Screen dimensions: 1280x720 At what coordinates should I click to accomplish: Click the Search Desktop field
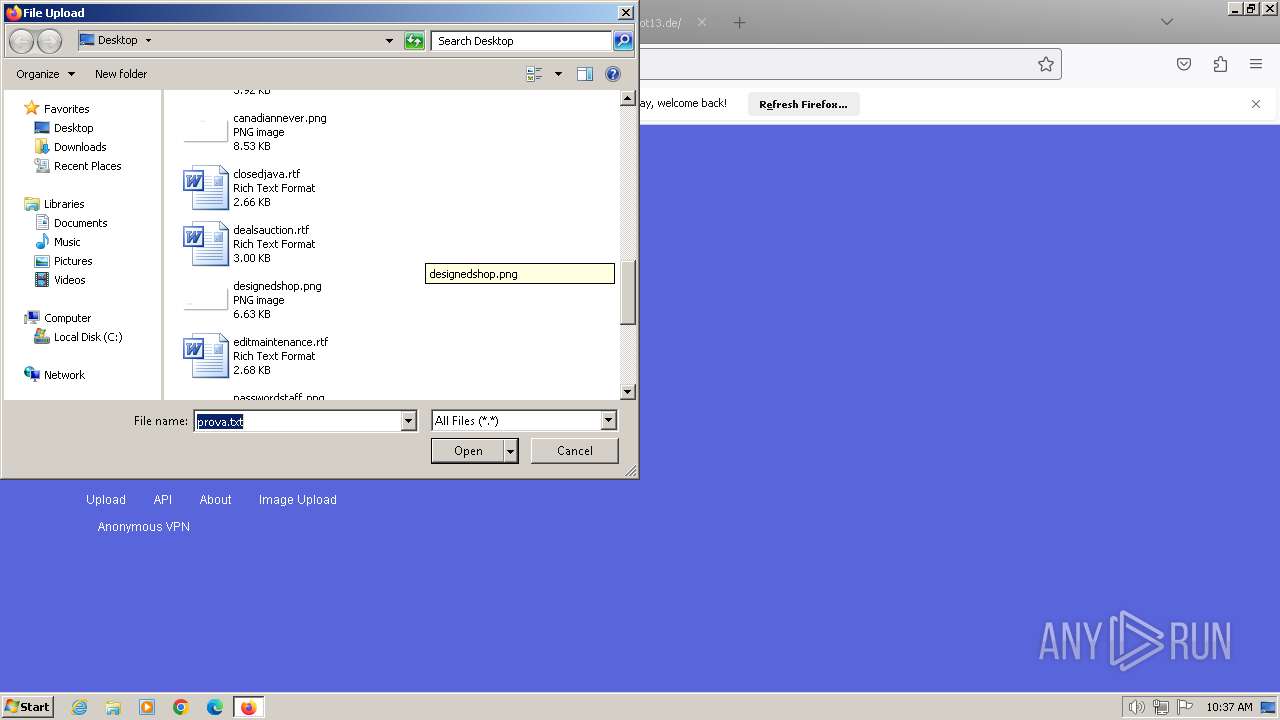[x=521, y=41]
